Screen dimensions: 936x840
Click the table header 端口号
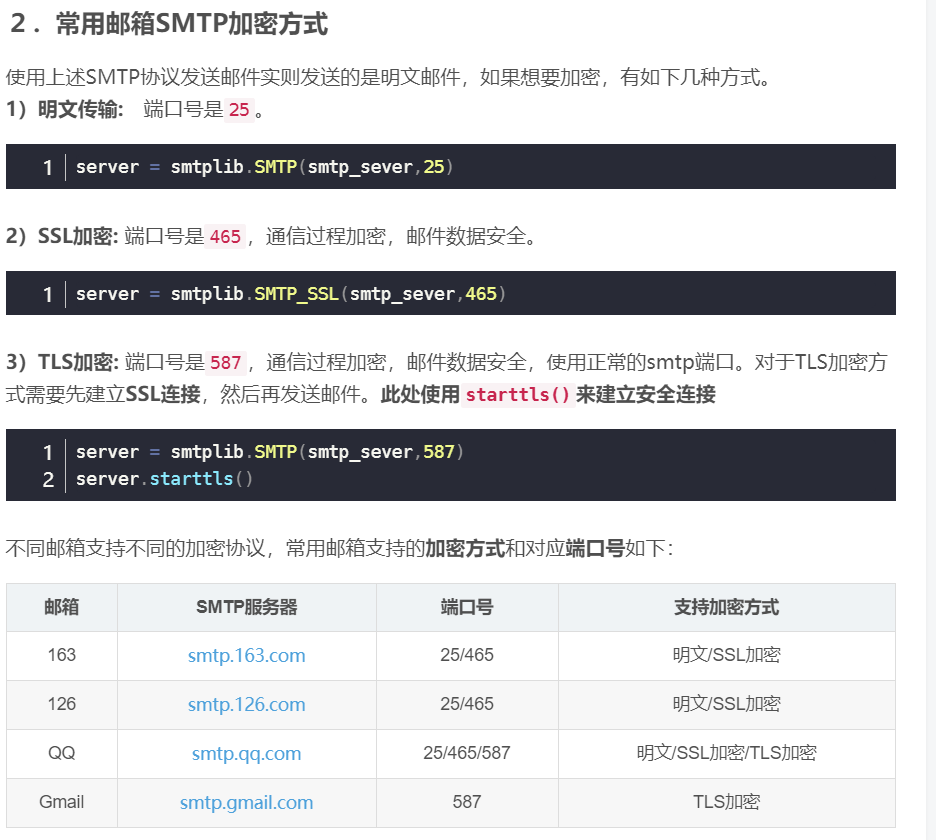pos(467,607)
